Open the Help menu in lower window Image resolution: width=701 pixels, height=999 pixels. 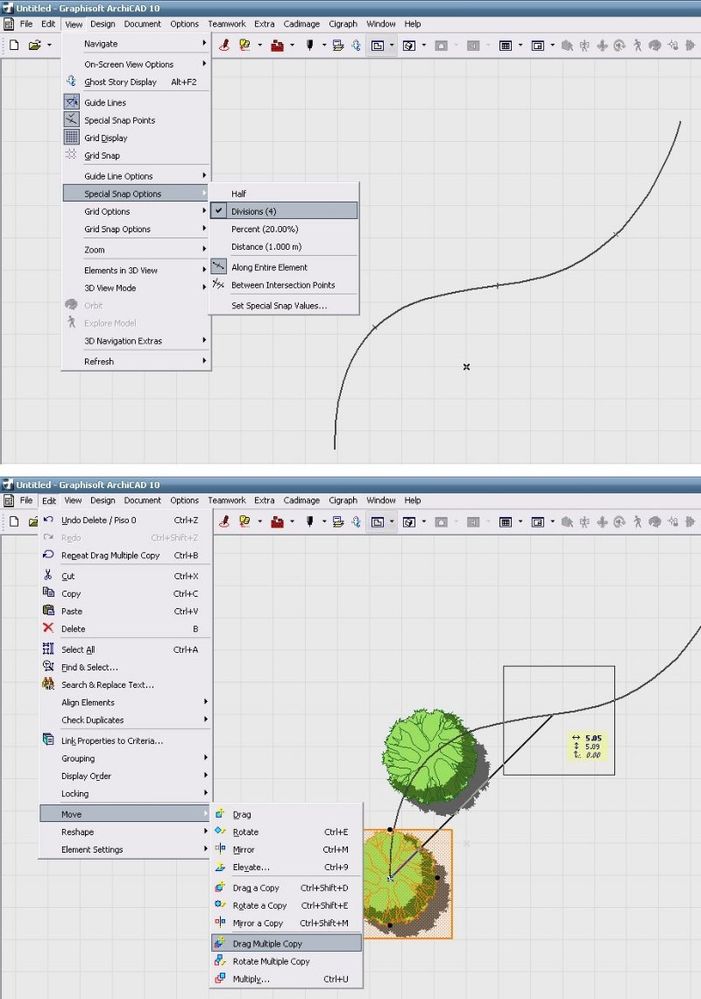click(412, 501)
